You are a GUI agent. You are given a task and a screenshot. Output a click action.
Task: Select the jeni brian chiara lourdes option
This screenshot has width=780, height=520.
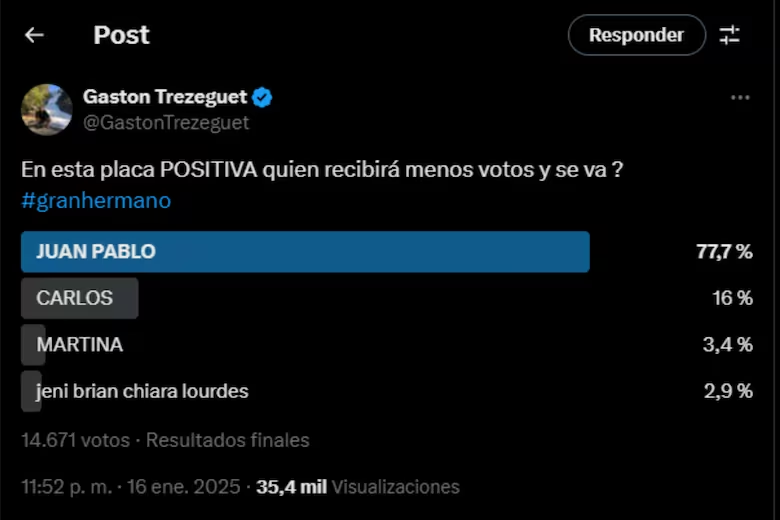point(142,391)
